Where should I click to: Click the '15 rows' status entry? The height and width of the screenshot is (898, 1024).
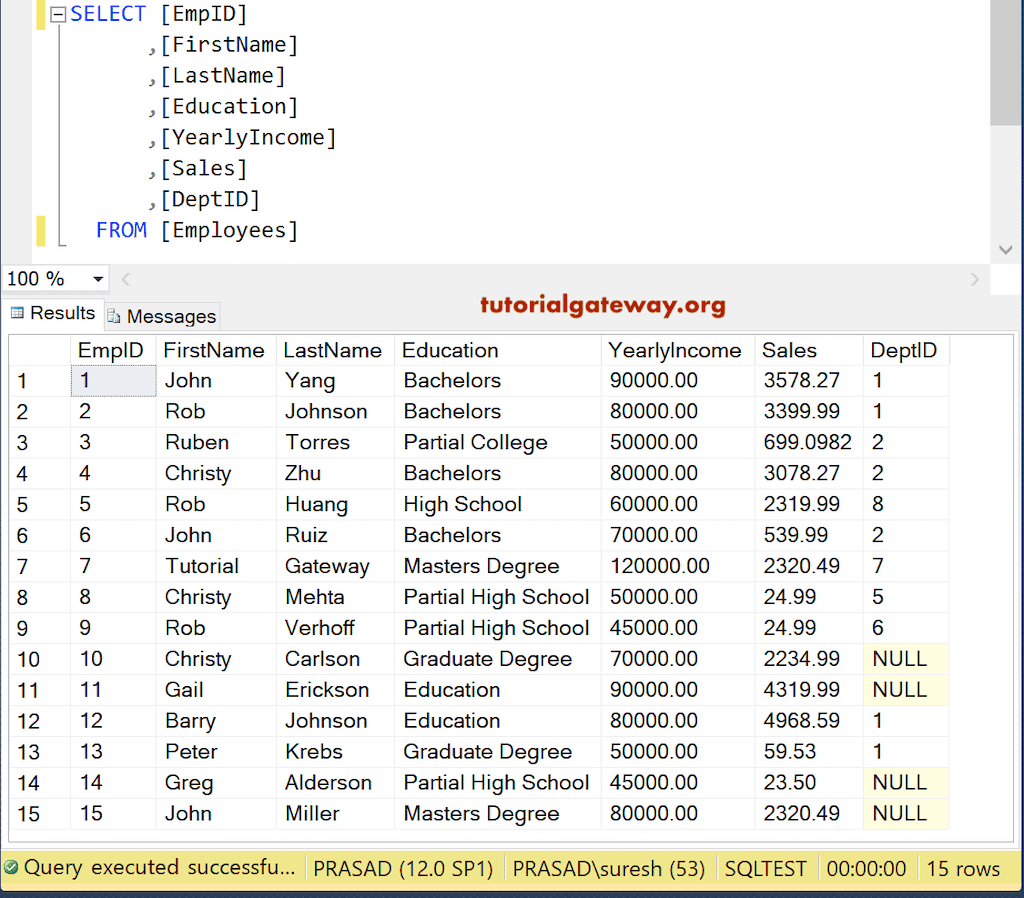click(963, 869)
